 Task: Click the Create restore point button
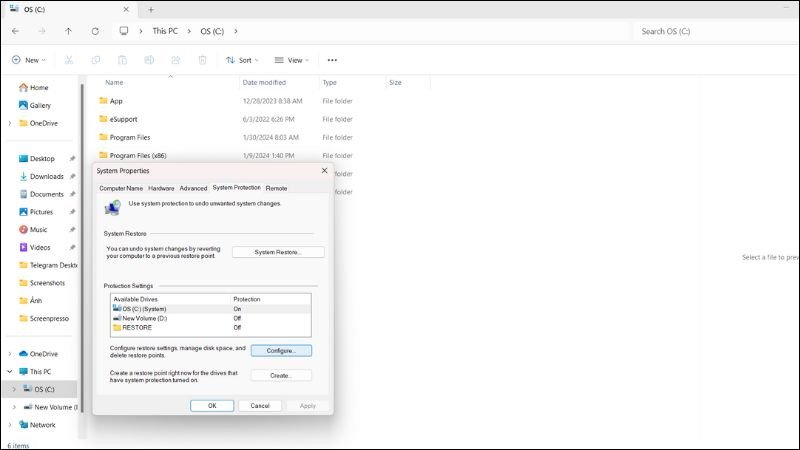[281, 376]
